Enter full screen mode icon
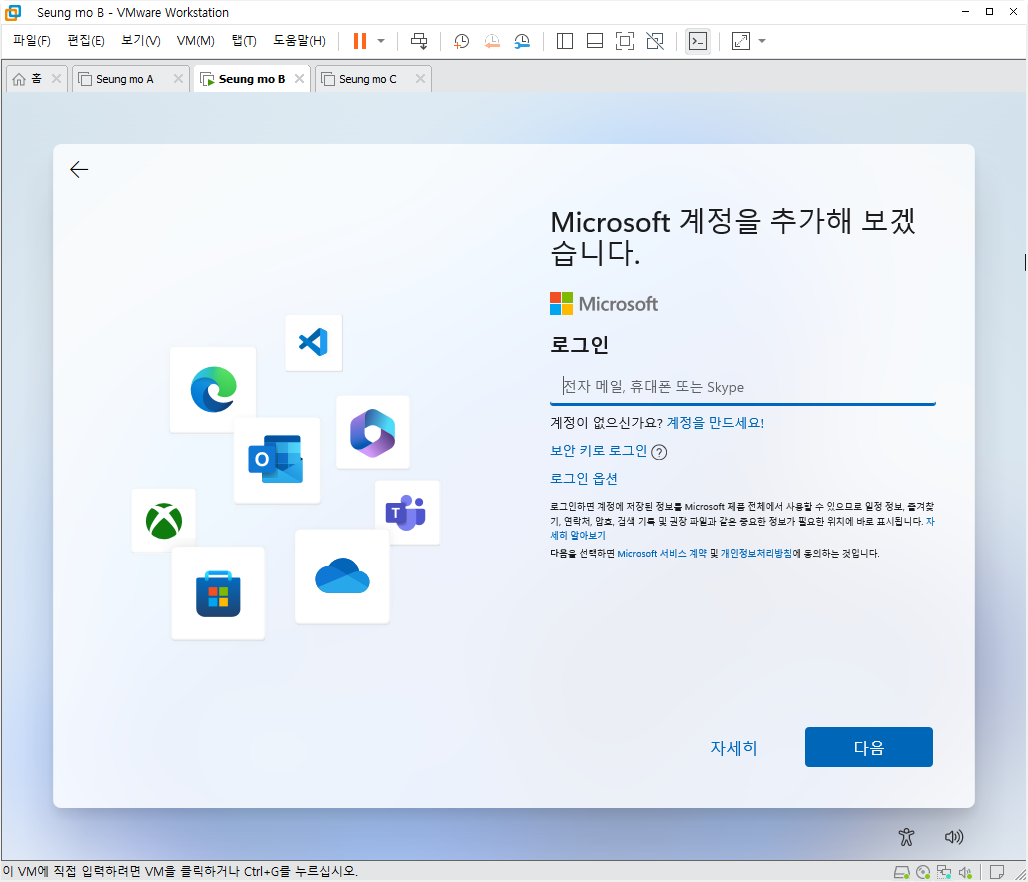The width and height of the screenshot is (1028, 882). tap(625, 41)
